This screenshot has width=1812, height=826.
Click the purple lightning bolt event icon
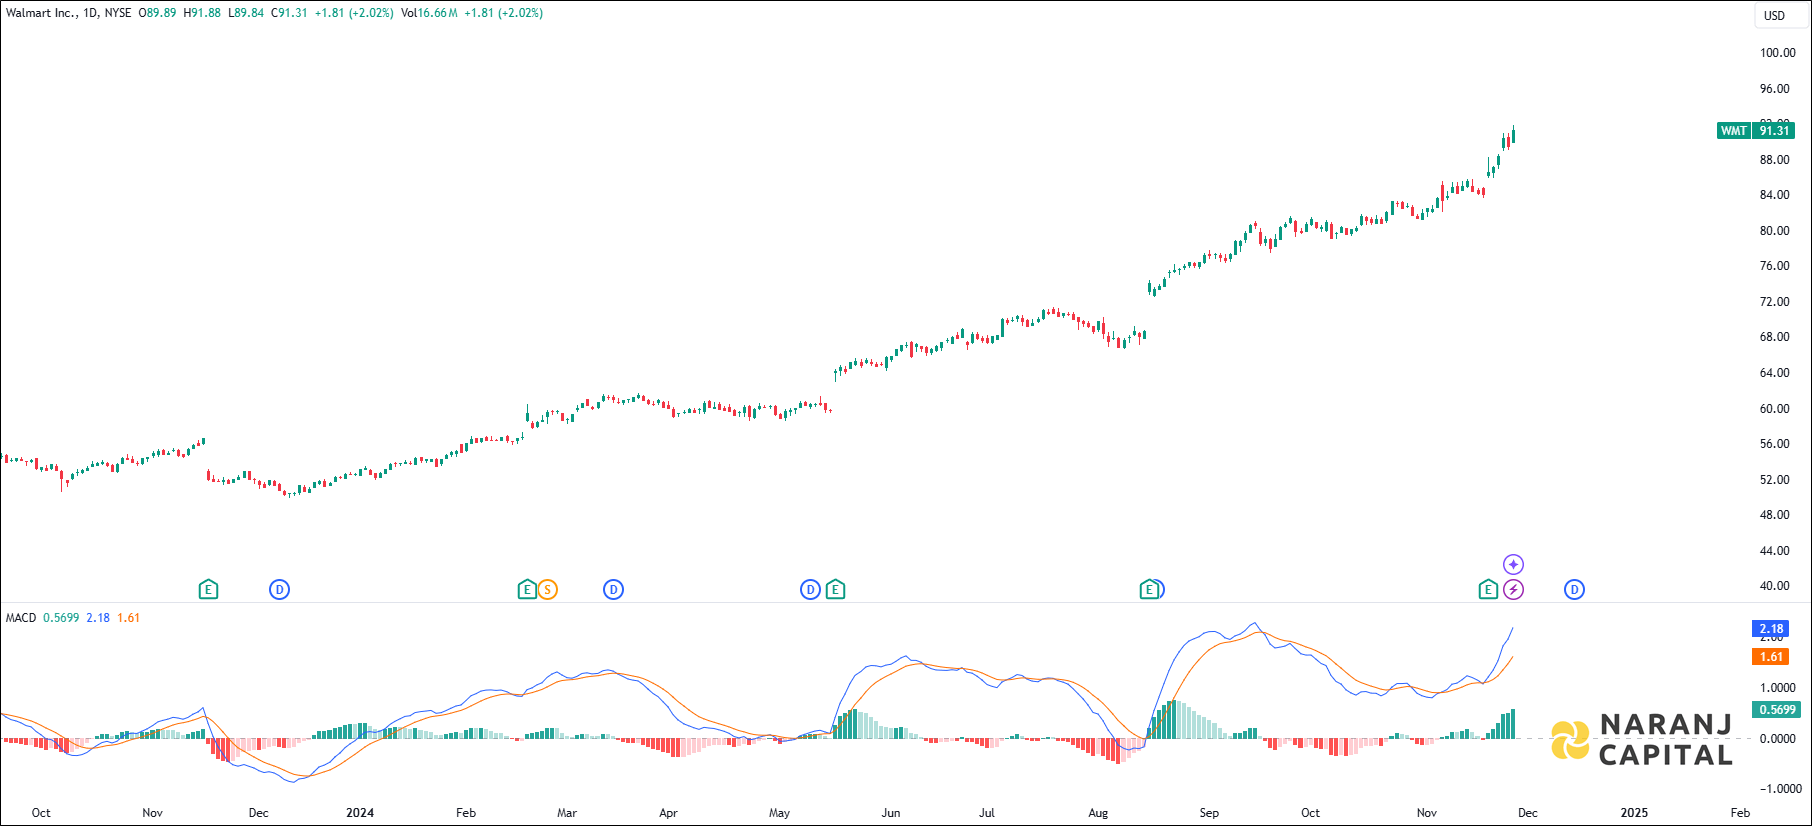click(x=1514, y=590)
